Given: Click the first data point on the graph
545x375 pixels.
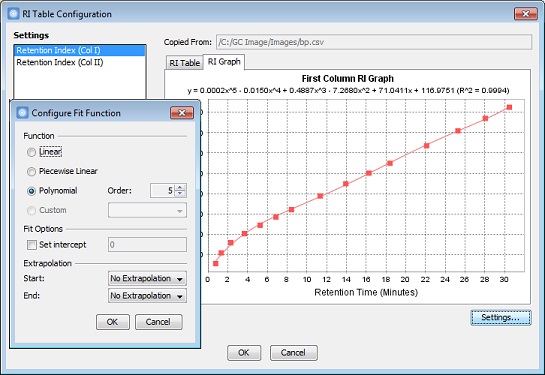Looking at the screenshot, I should point(215,263).
